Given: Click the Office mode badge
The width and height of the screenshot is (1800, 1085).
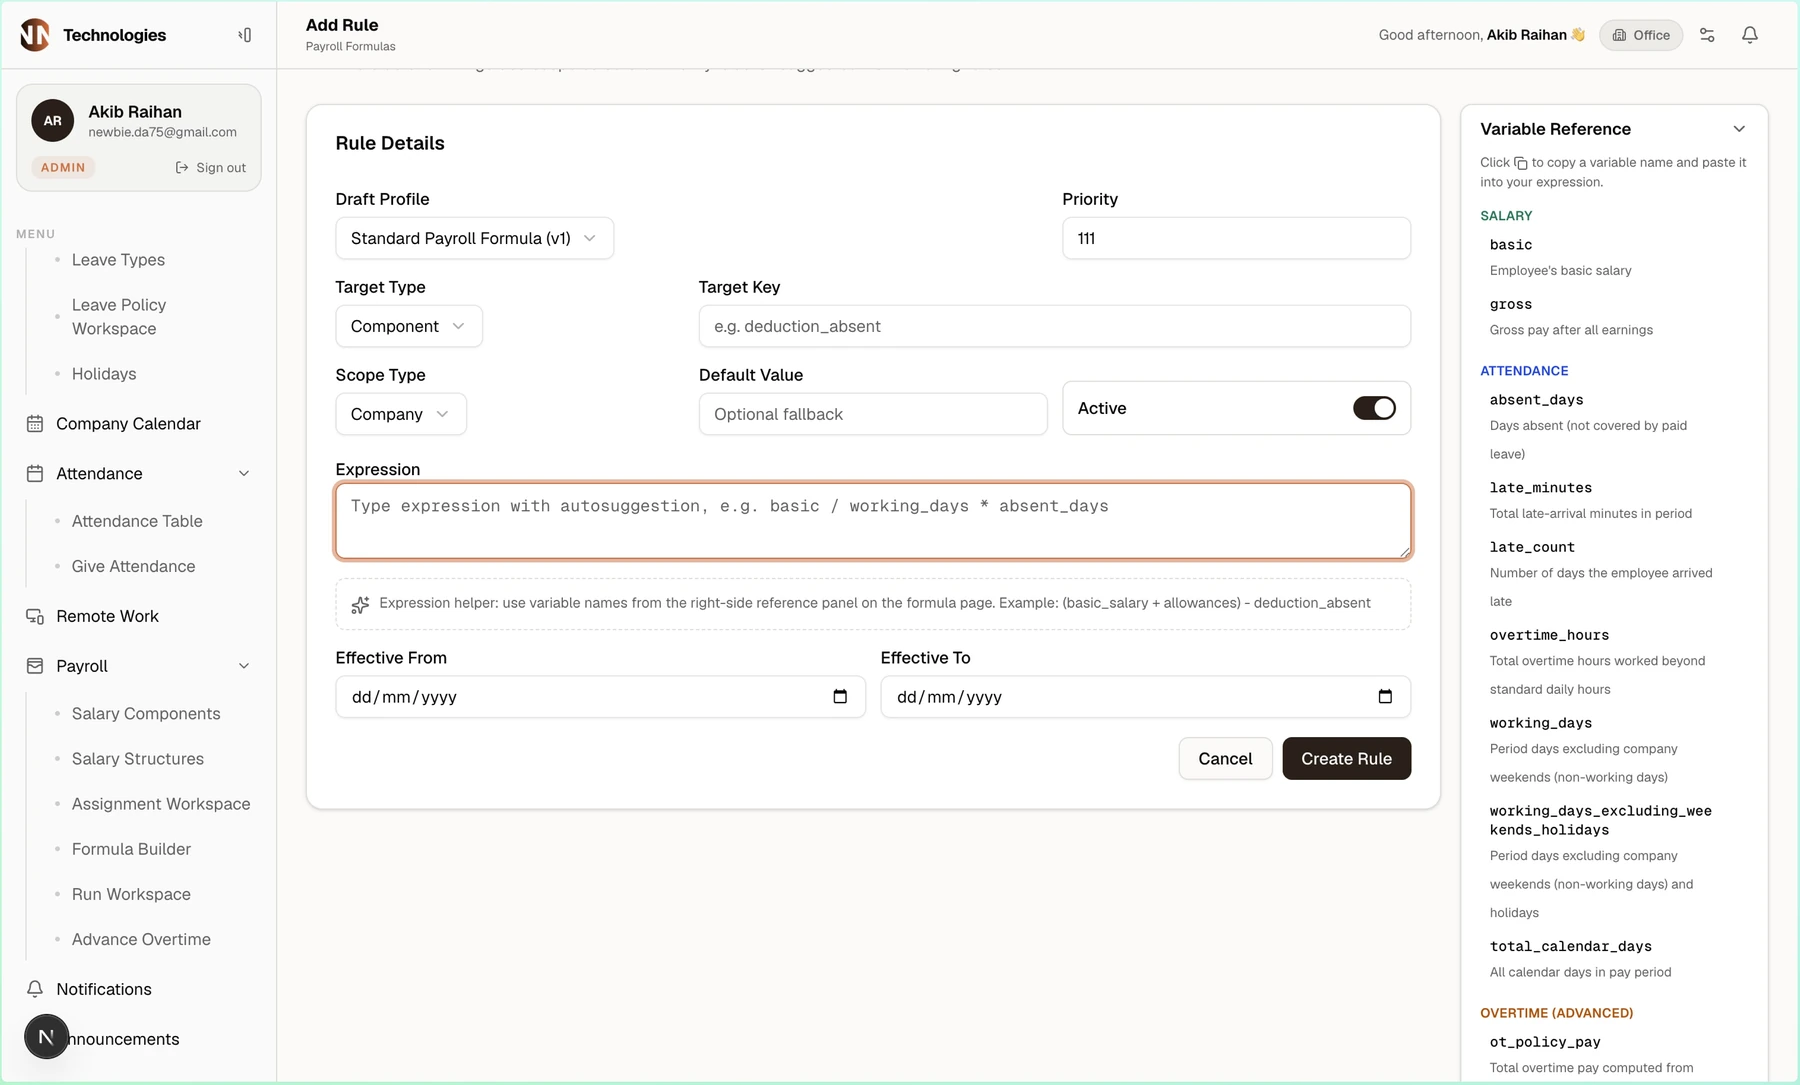Looking at the screenshot, I should (x=1641, y=35).
